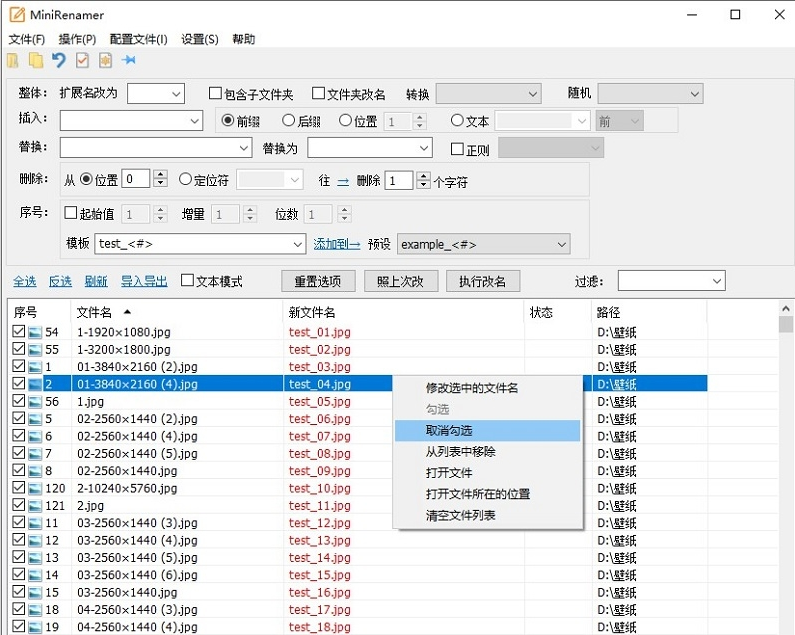
Task: Open the 随机 dropdown
Action: point(695,94)
